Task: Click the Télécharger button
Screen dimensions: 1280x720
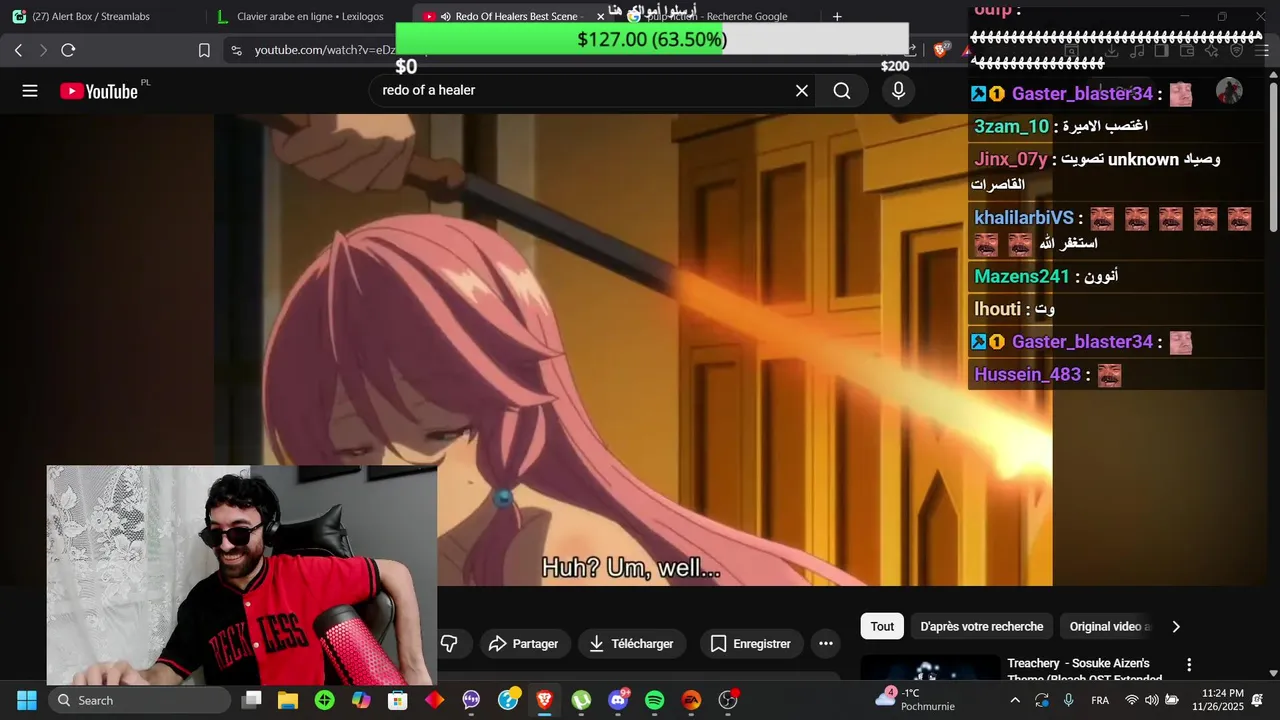Action: (x=632, y=644)
